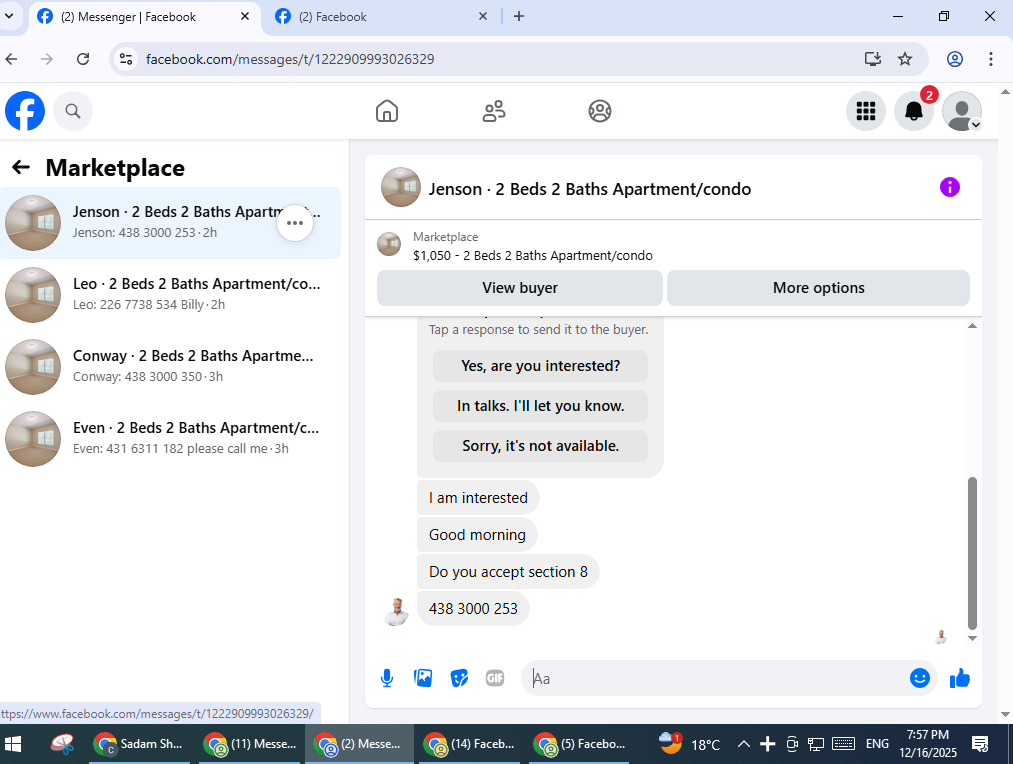This screenshot has height=764, width=1013.
Task: Choose a GIF icon
Action: pos(495,678)
